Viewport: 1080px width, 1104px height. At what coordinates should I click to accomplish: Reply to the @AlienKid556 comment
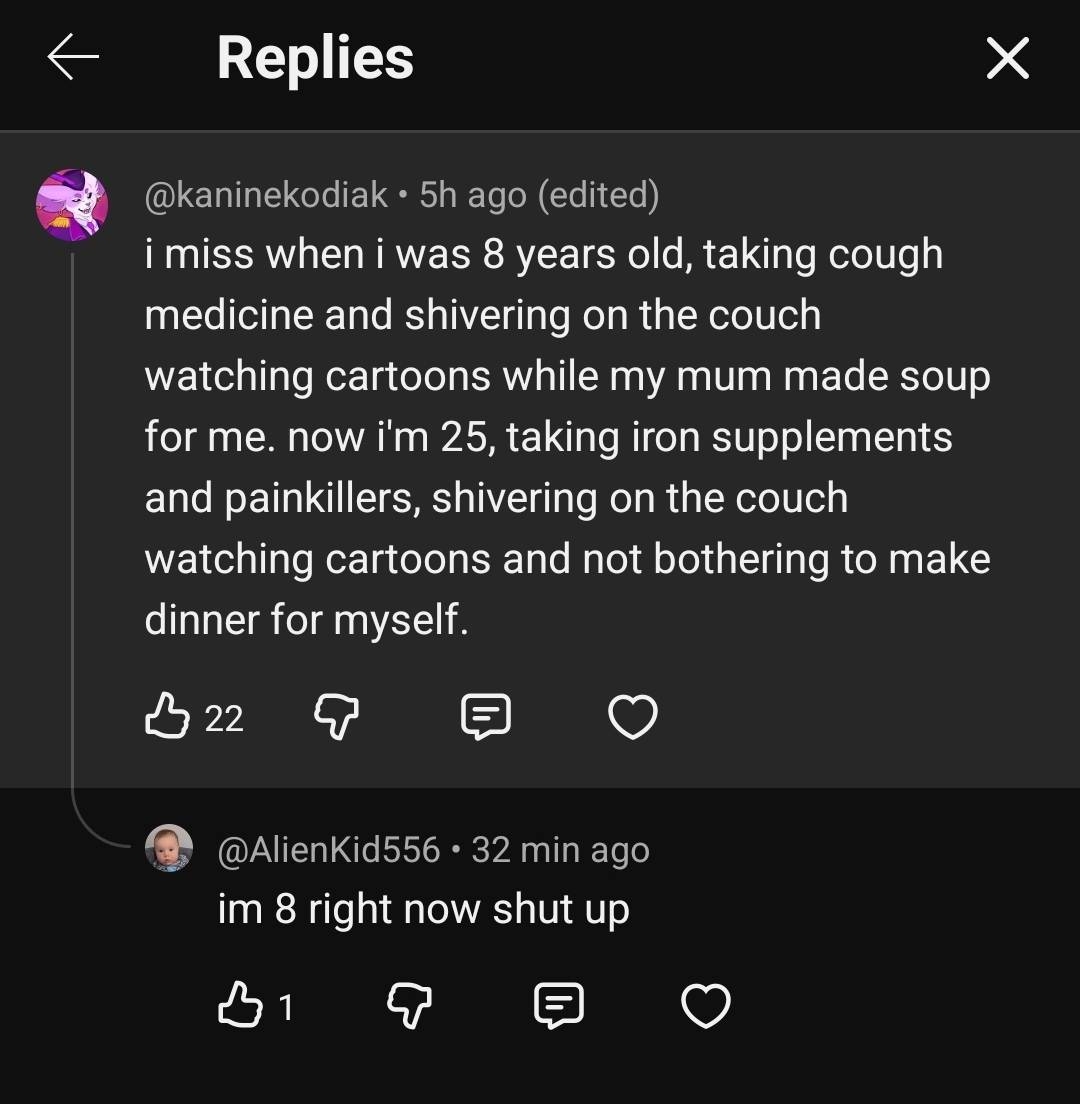pos(558,1006)
